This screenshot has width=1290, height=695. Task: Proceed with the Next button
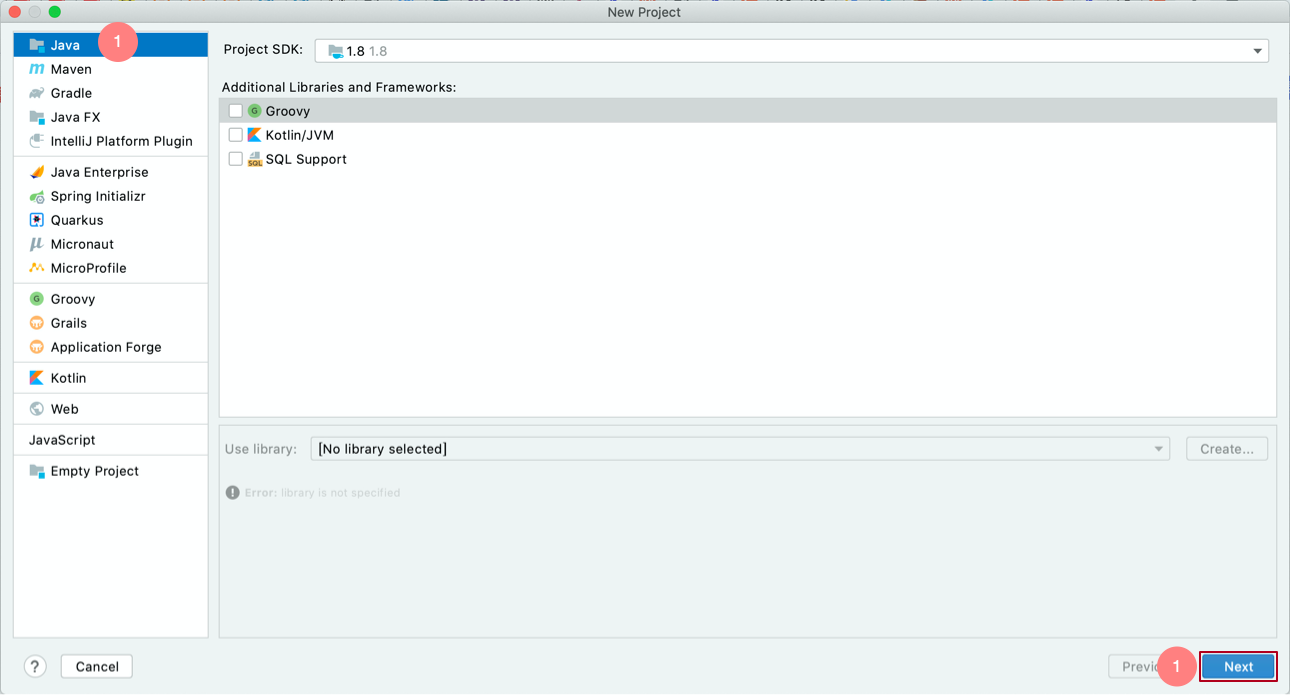coord(1238,667)
